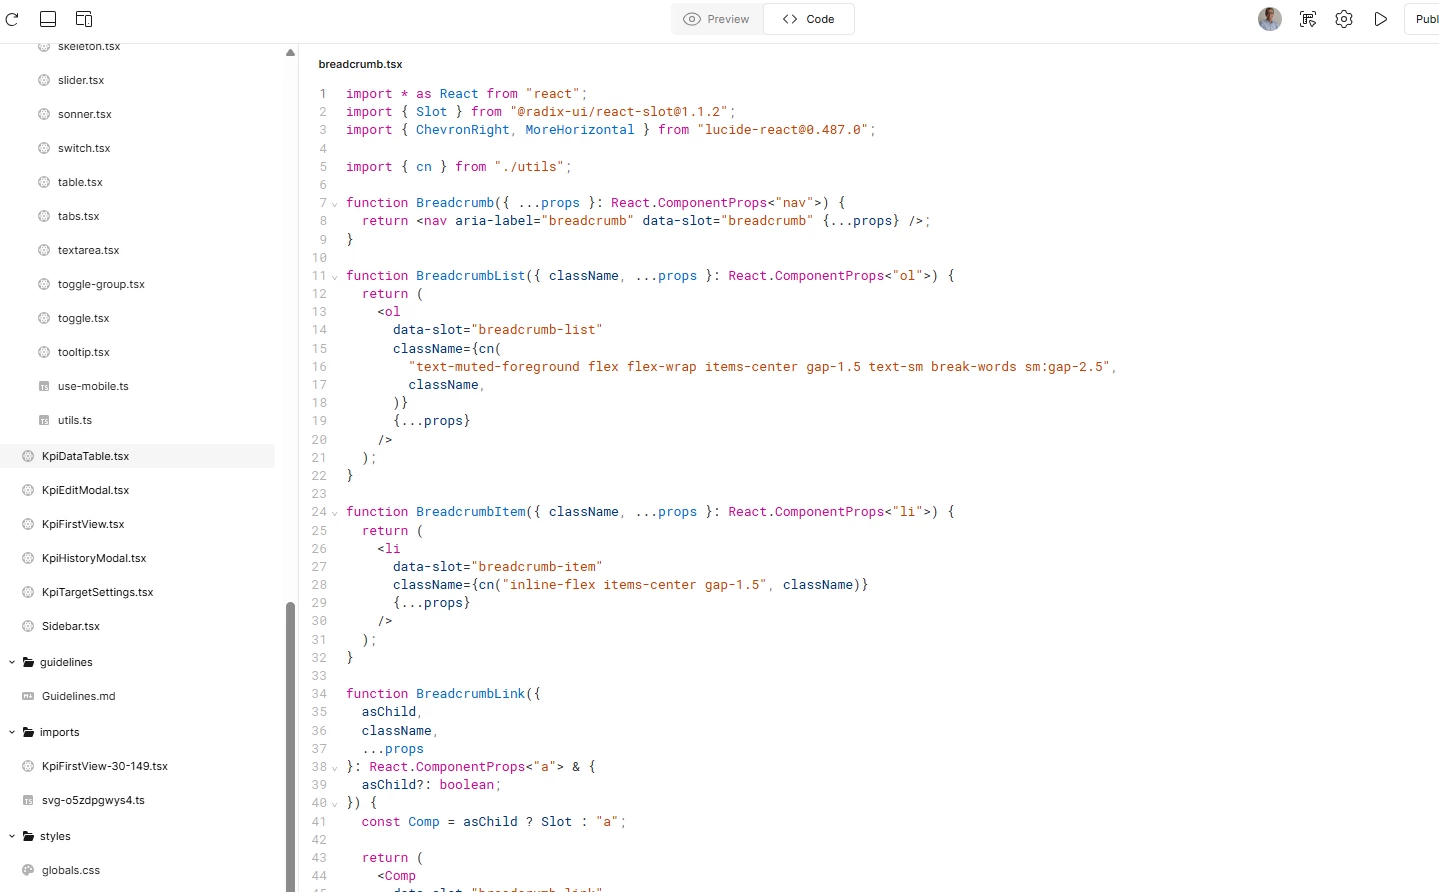Select KpiDataTable.tsx in file tree
Viewport: 1439px width, 892px height.
coord(137,456)
